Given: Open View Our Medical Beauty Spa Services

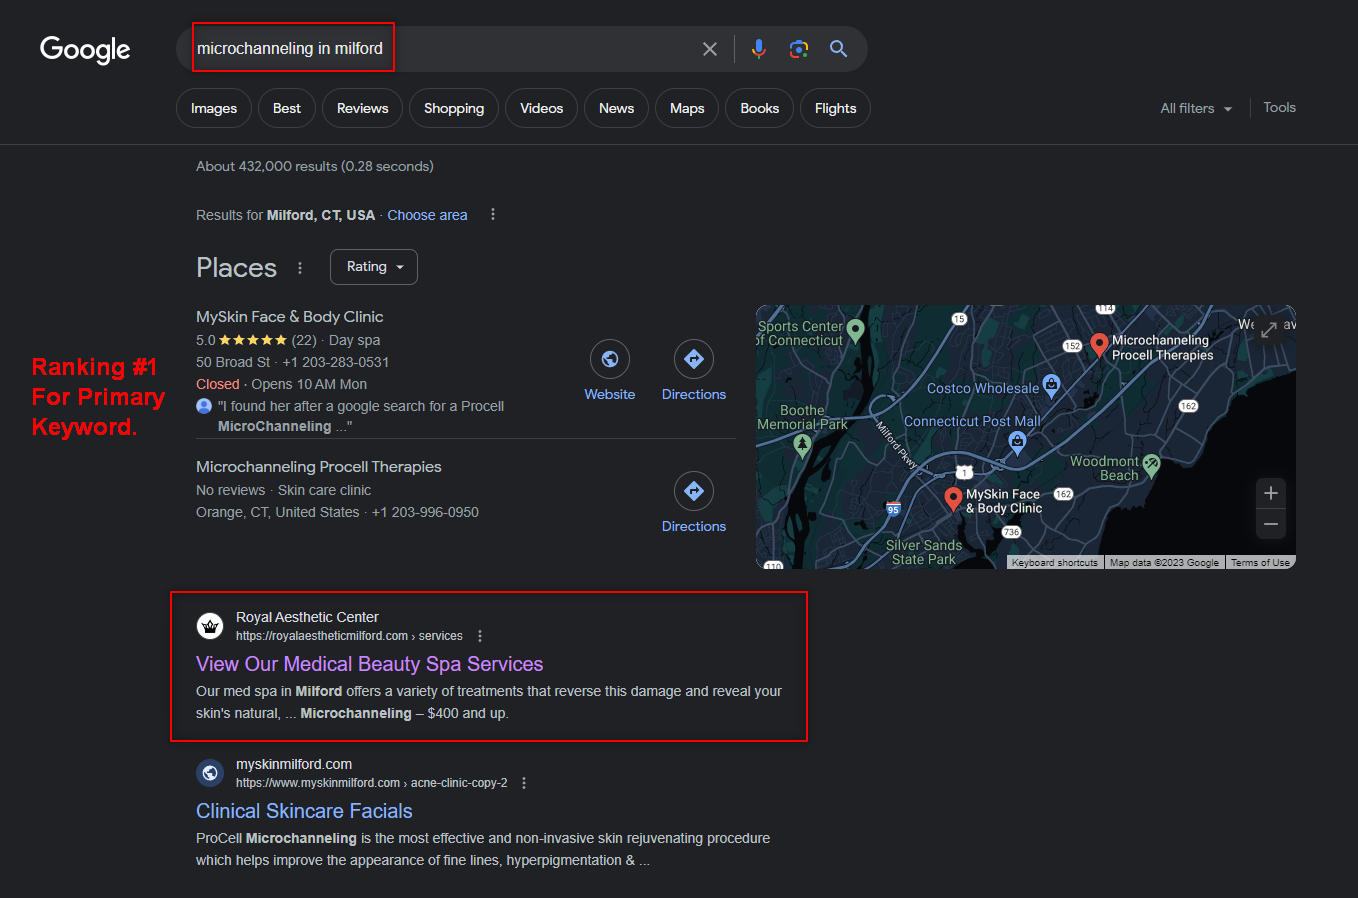Looking at the screenshot, I should click(370, 664).
